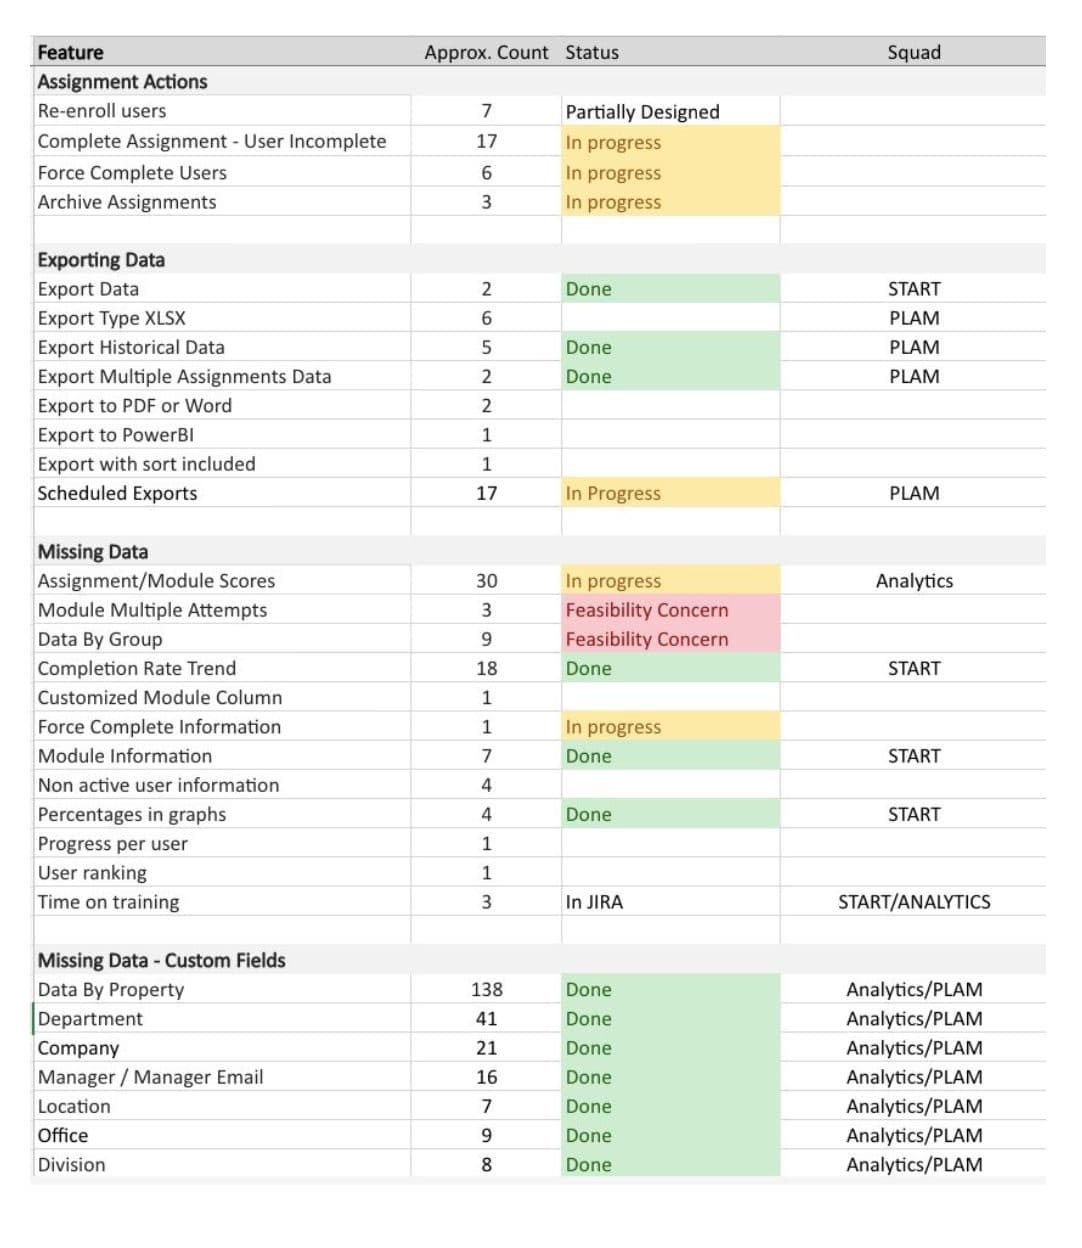Click the count 138 for Data By Property

pyautogui.click(x=486, y=989)
